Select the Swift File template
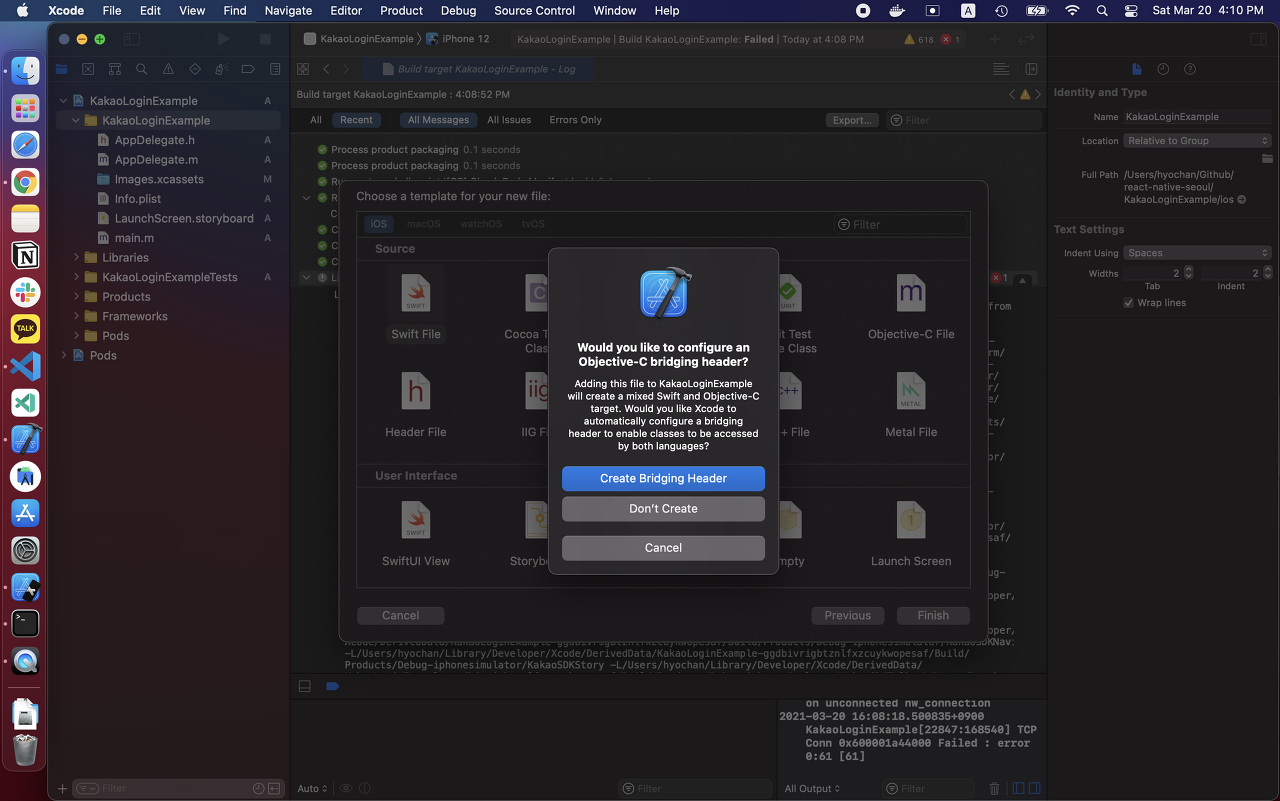 tap(416, 307)
